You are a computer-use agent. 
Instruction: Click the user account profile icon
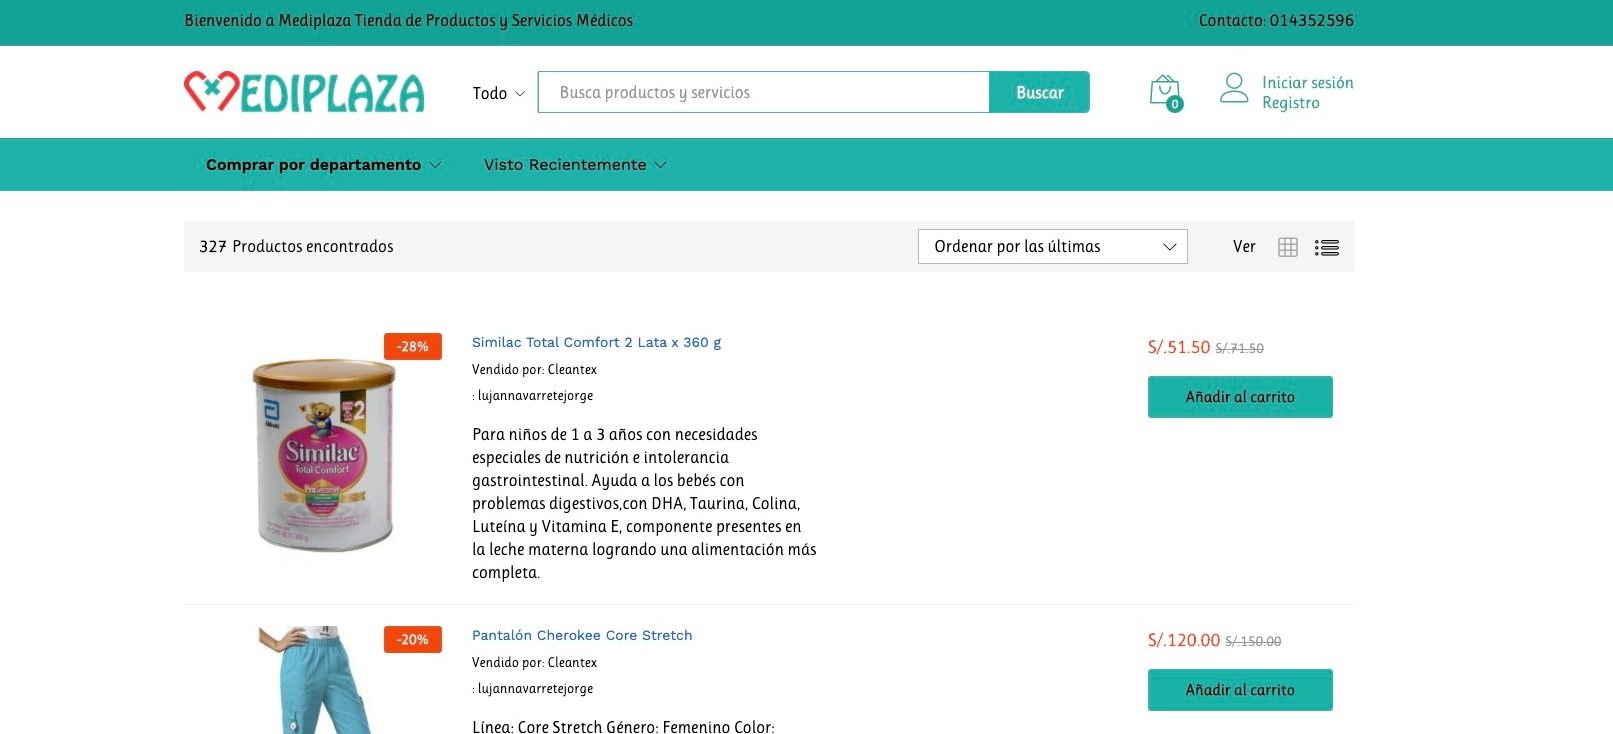(1234, 88)
